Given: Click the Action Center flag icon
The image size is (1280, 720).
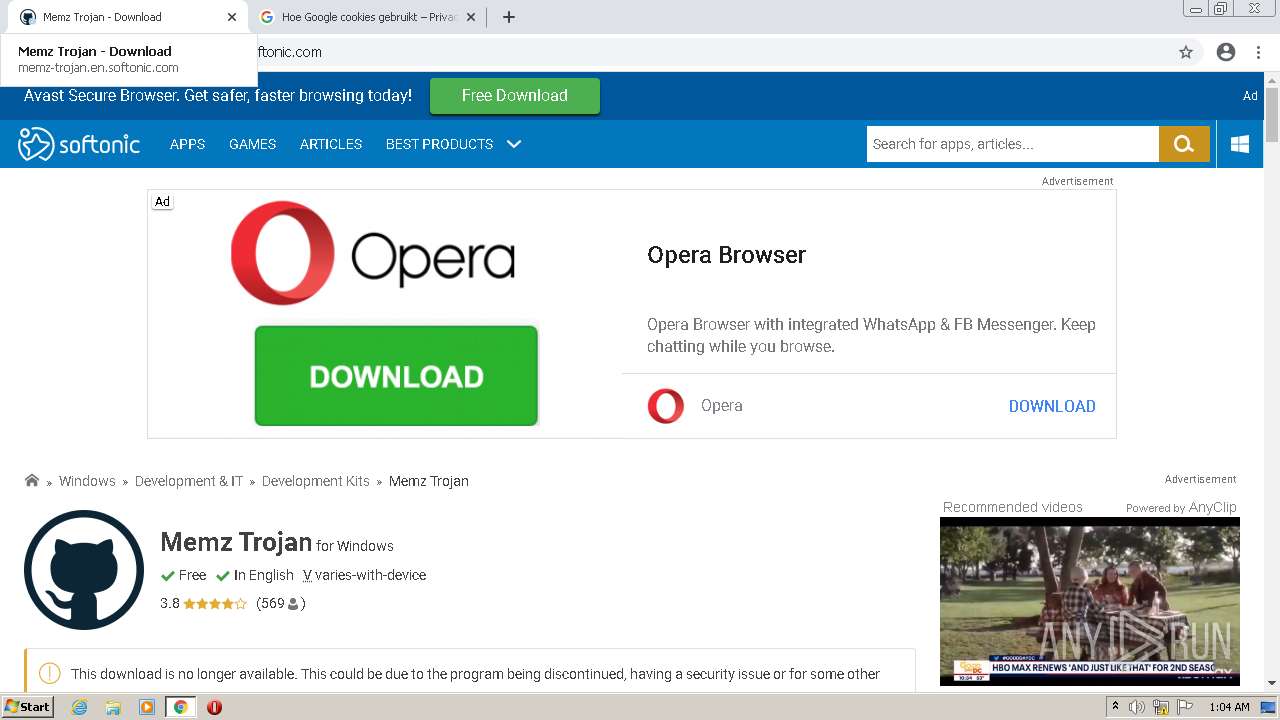Looking at the screenshot, I should (x=1185, y=707).
